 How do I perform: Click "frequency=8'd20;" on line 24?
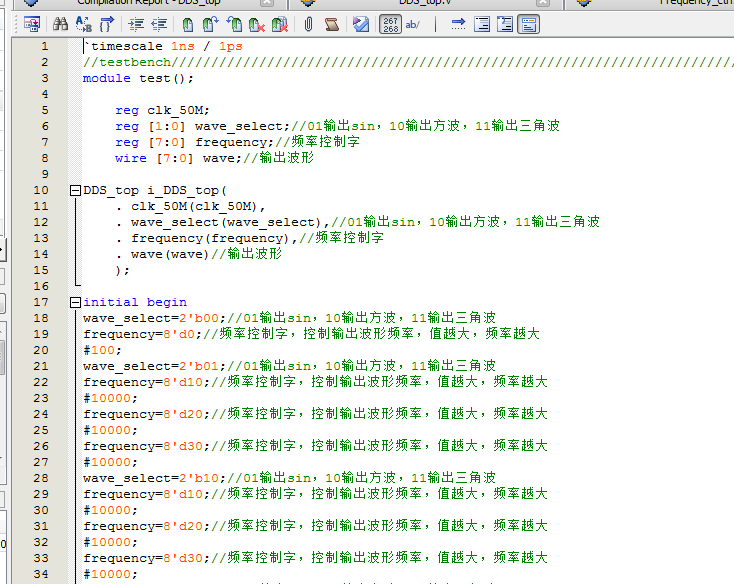tap(147, 414)
